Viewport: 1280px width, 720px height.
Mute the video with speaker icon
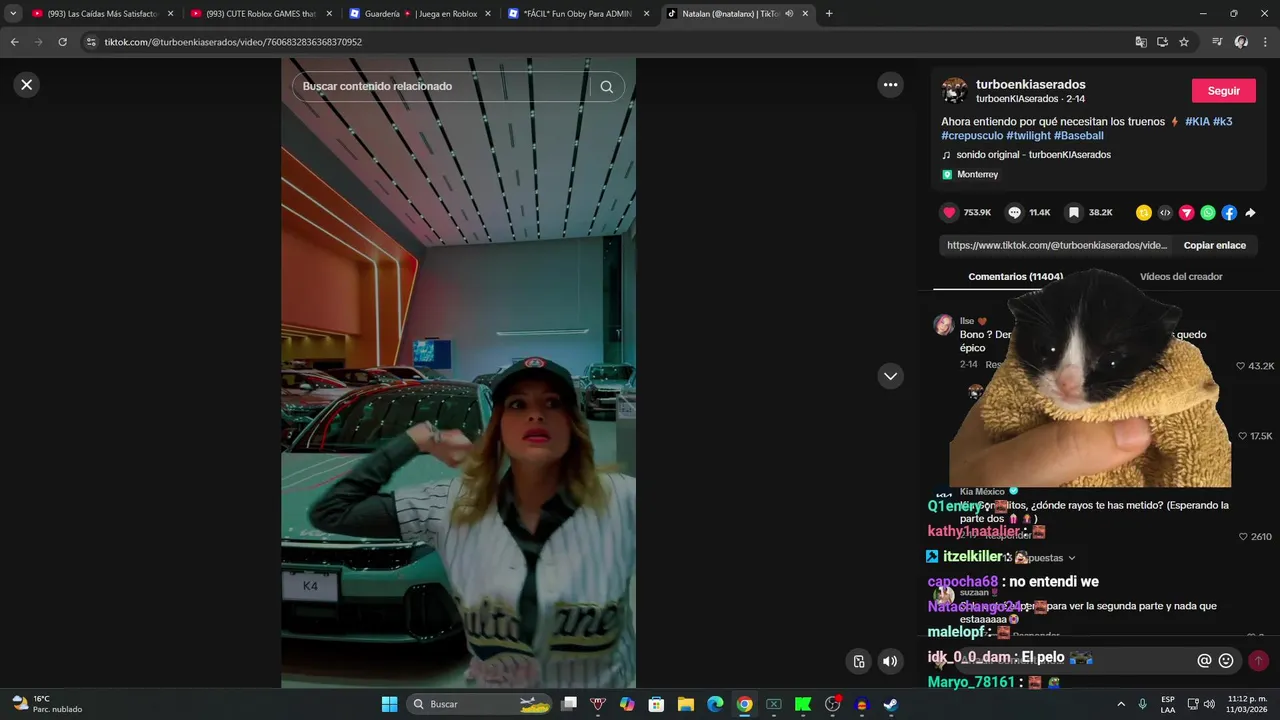(x=890, y=661)
